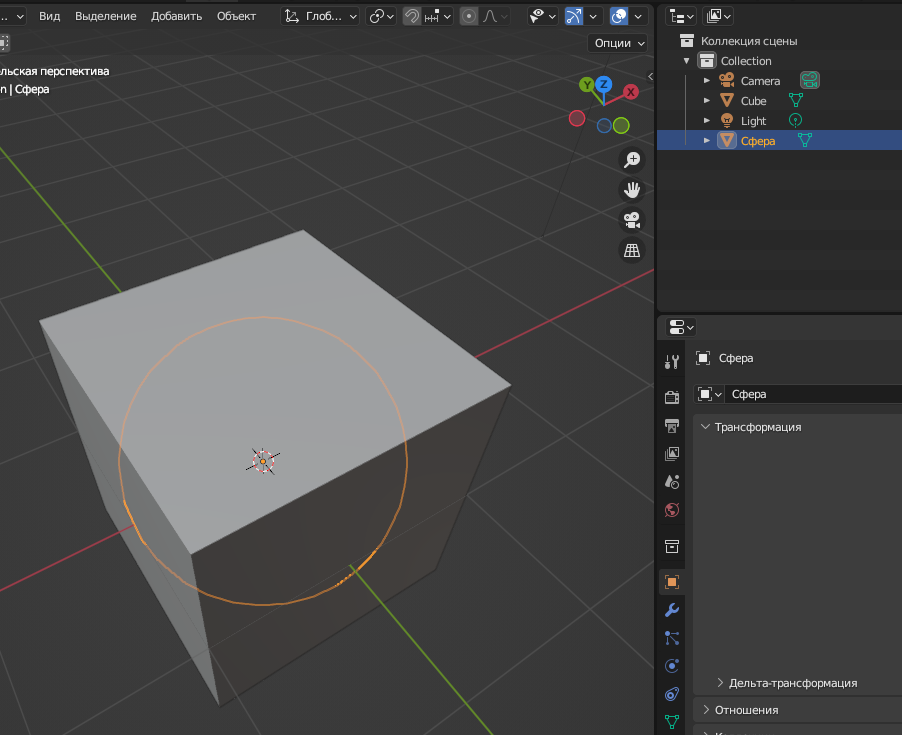Toggle snapping magnet in the header

[x=411, y=16]
